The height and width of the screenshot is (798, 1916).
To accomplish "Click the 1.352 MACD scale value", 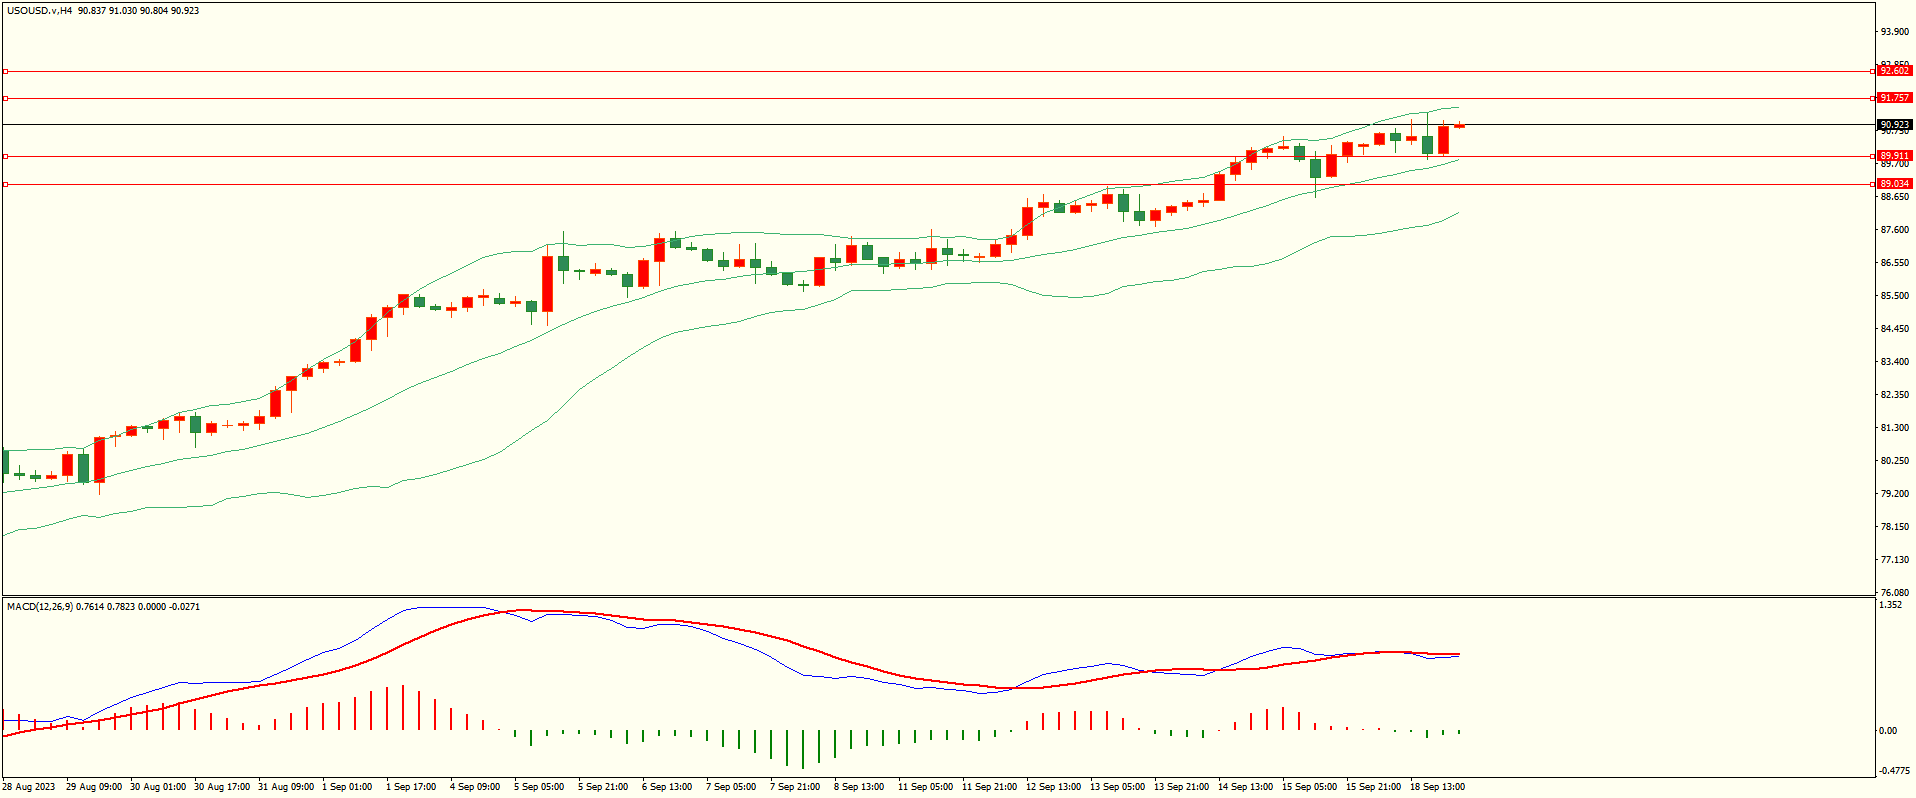I will [1890, 605].
